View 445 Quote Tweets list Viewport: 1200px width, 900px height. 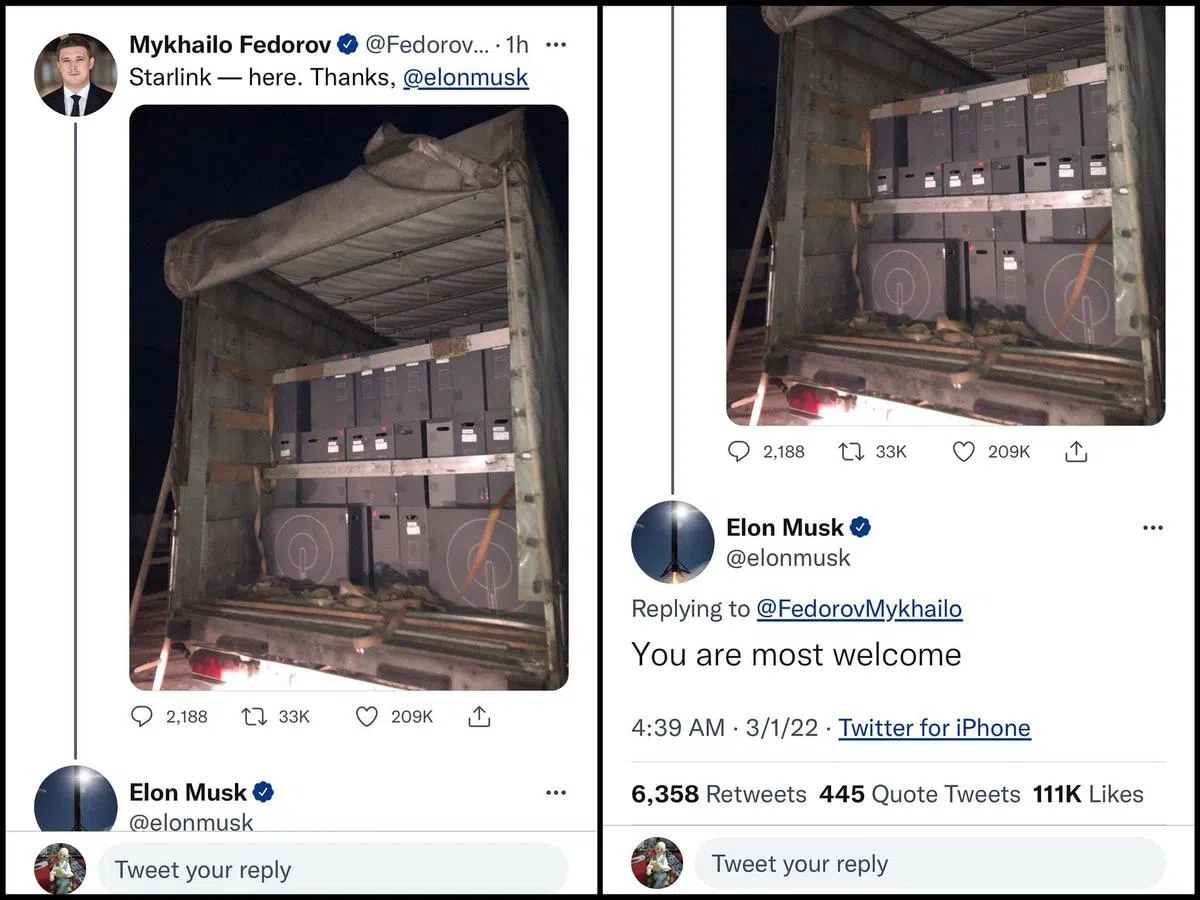pos(919,794)
